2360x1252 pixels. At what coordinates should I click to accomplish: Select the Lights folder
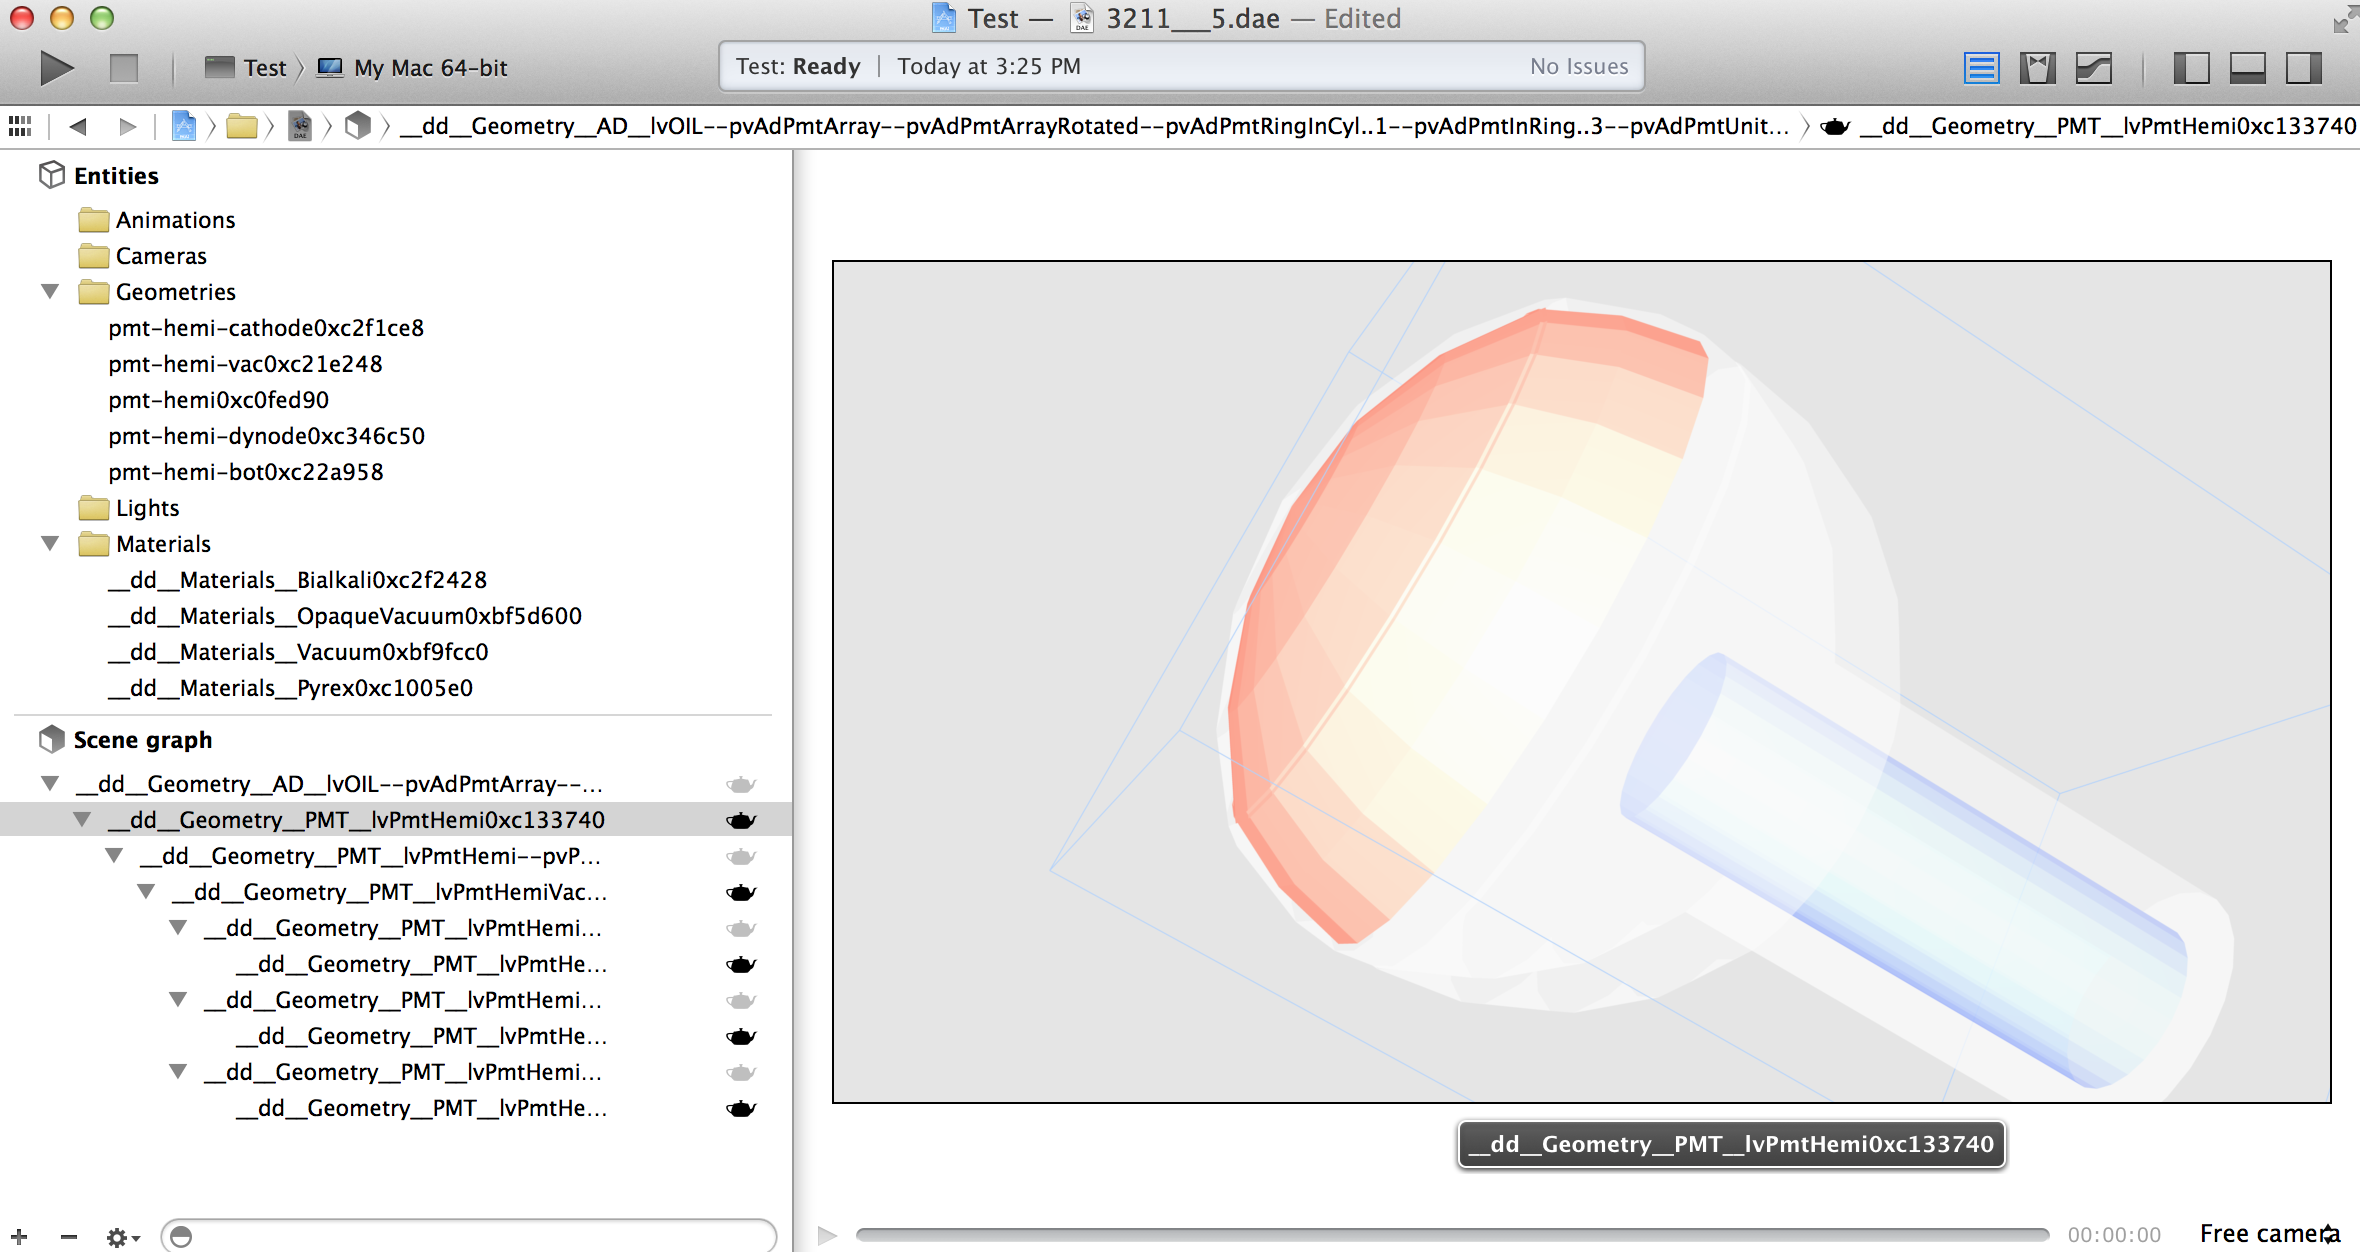(x=128, y=508)
